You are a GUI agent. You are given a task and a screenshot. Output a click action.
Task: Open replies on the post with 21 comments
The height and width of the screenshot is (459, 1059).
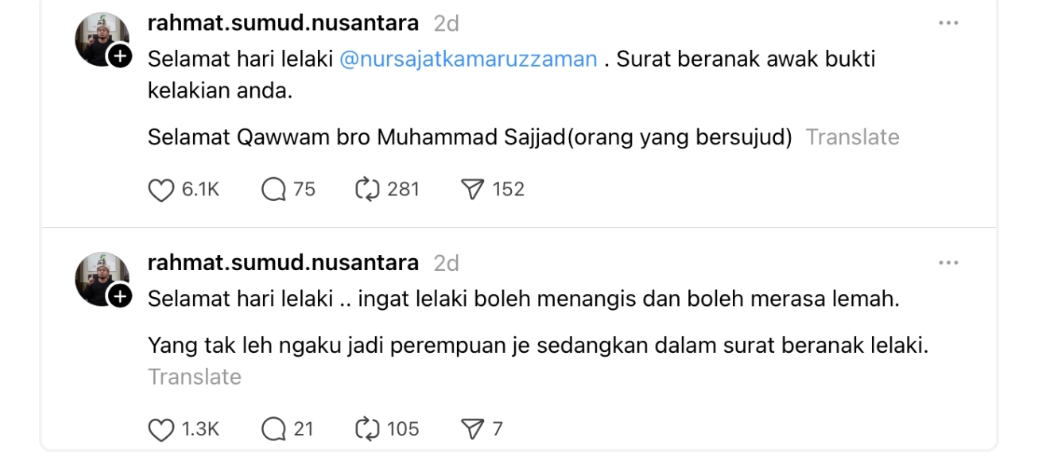coord(274,429)
